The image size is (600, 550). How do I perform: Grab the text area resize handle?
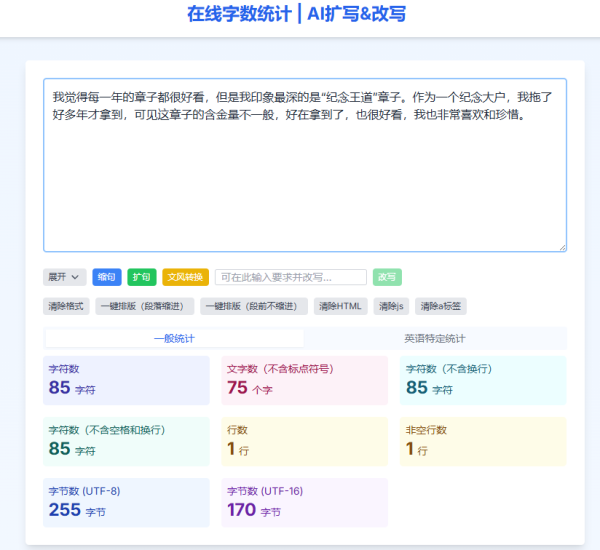click(562, 248)
